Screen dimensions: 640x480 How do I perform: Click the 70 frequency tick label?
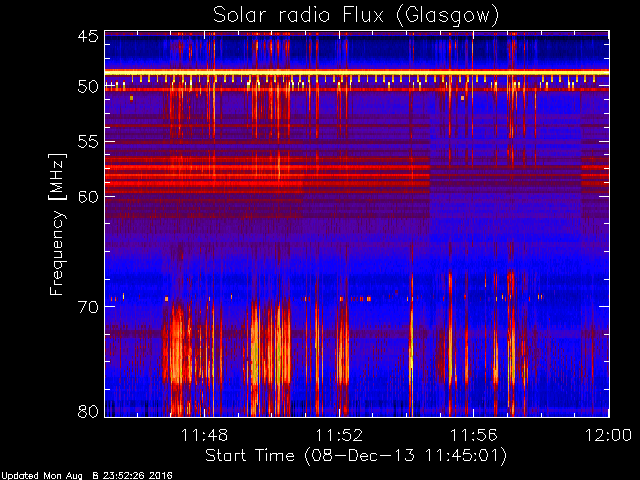pyautogui.click(x=88, y=307)
